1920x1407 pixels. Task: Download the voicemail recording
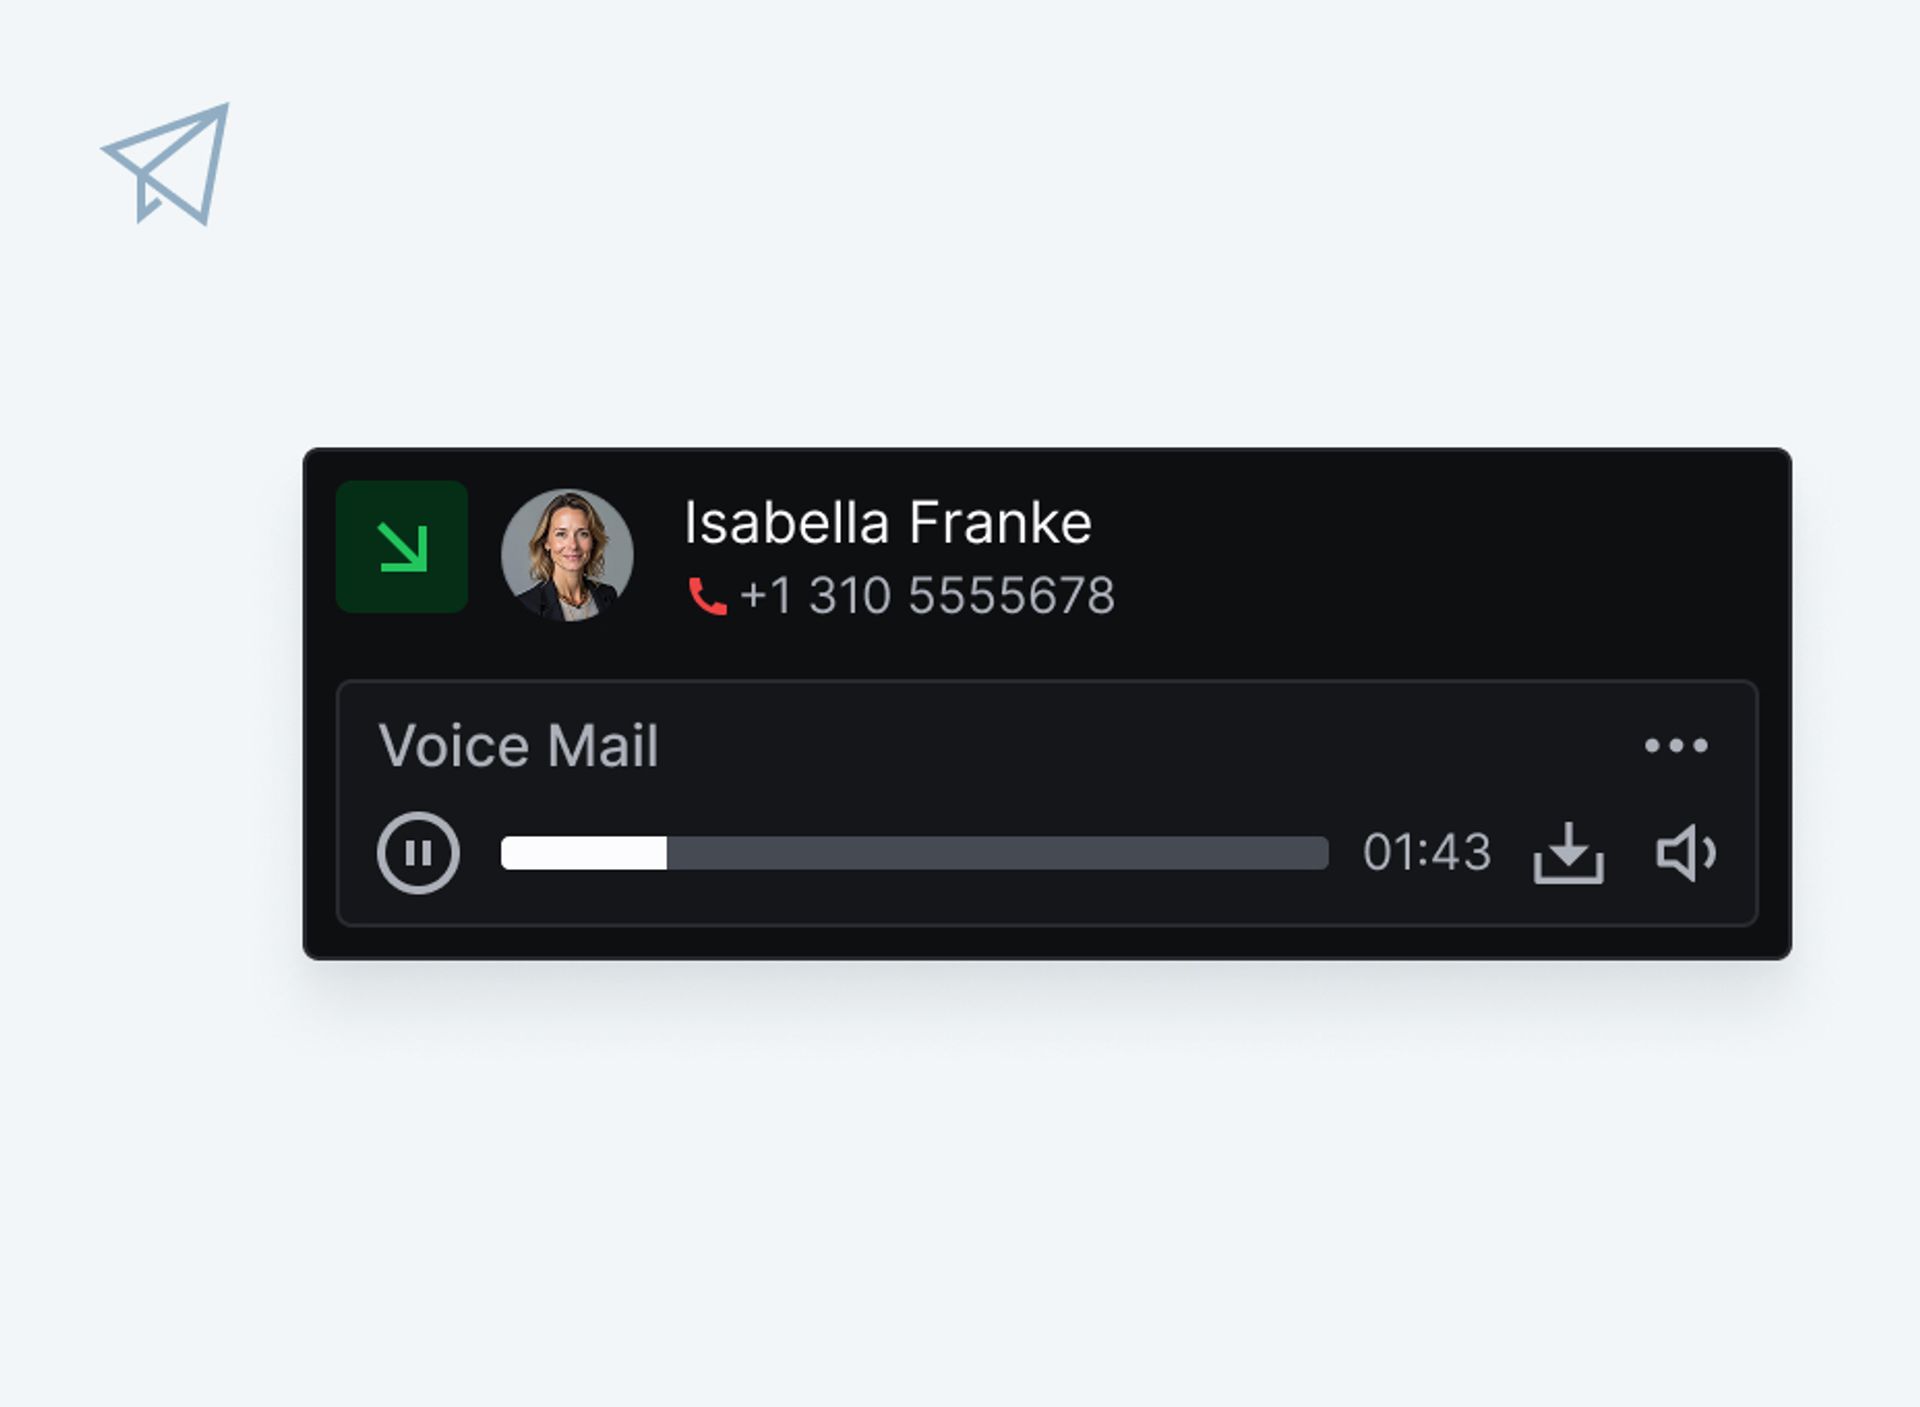click(1569, 853)
